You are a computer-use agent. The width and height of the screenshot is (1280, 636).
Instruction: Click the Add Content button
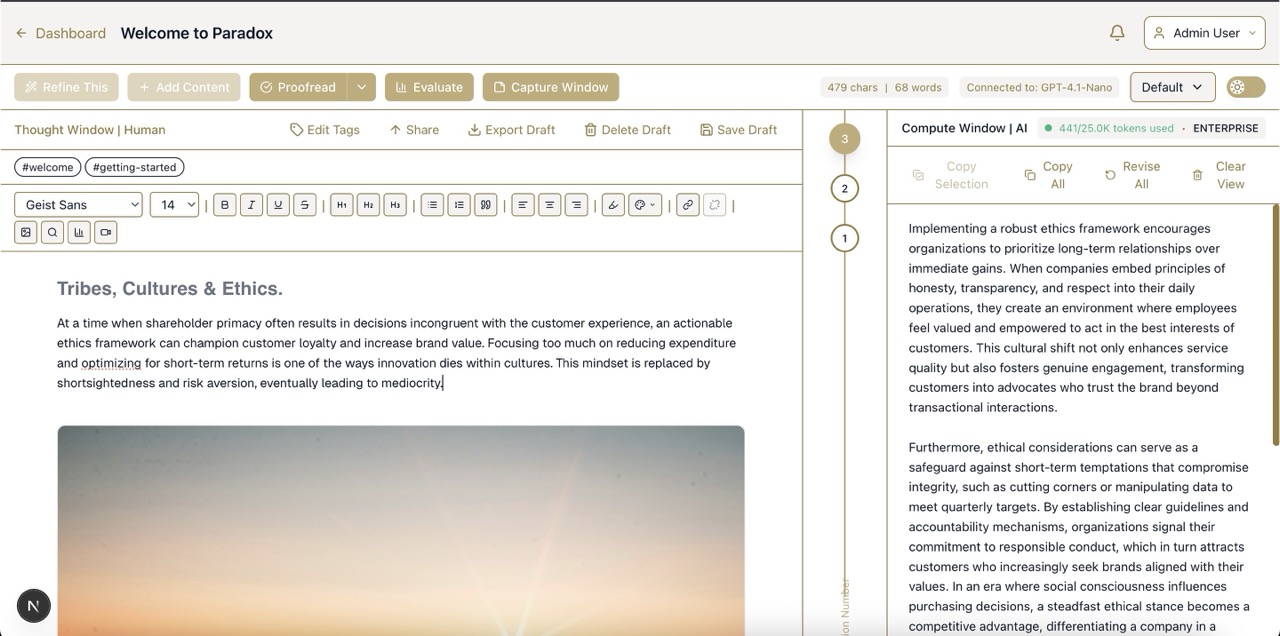tap(184, 87)
